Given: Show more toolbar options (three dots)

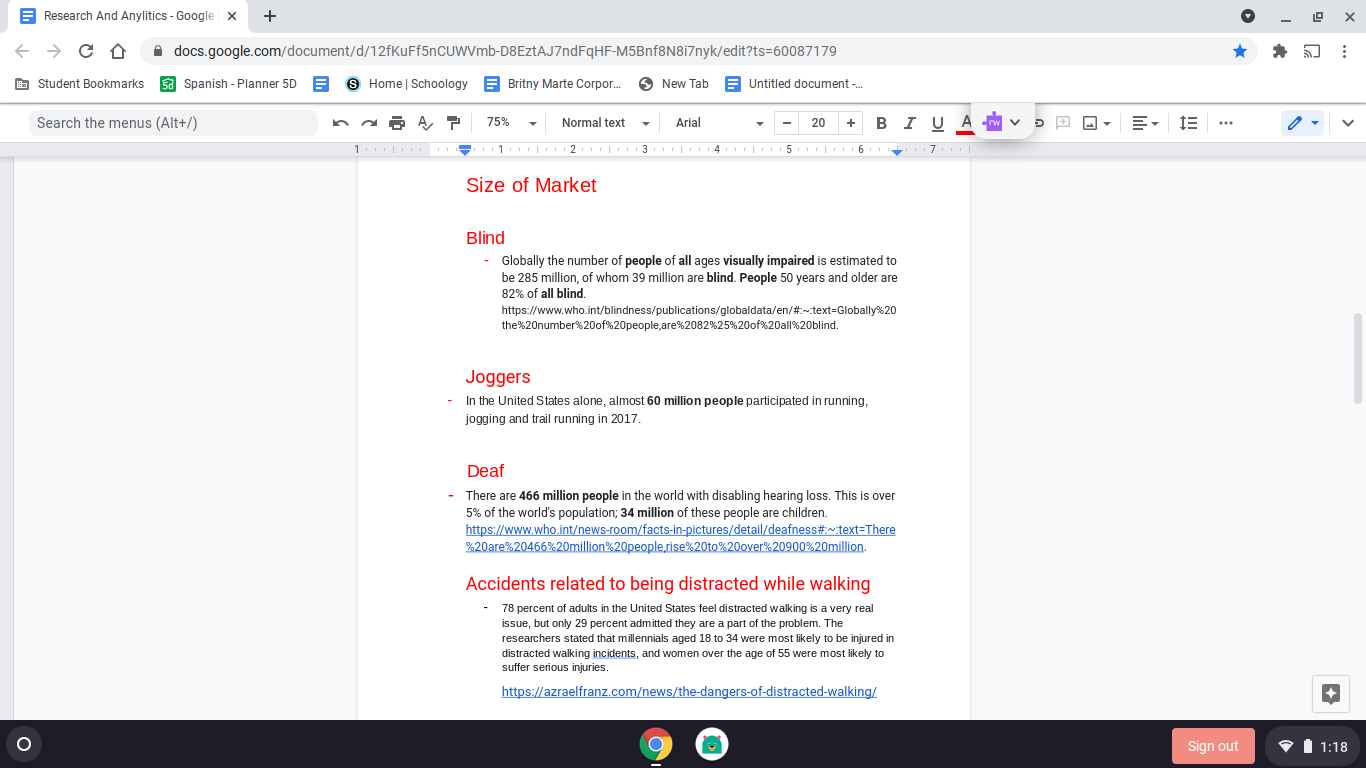Looking at the screenshot, I should [x=1226, y=123].
